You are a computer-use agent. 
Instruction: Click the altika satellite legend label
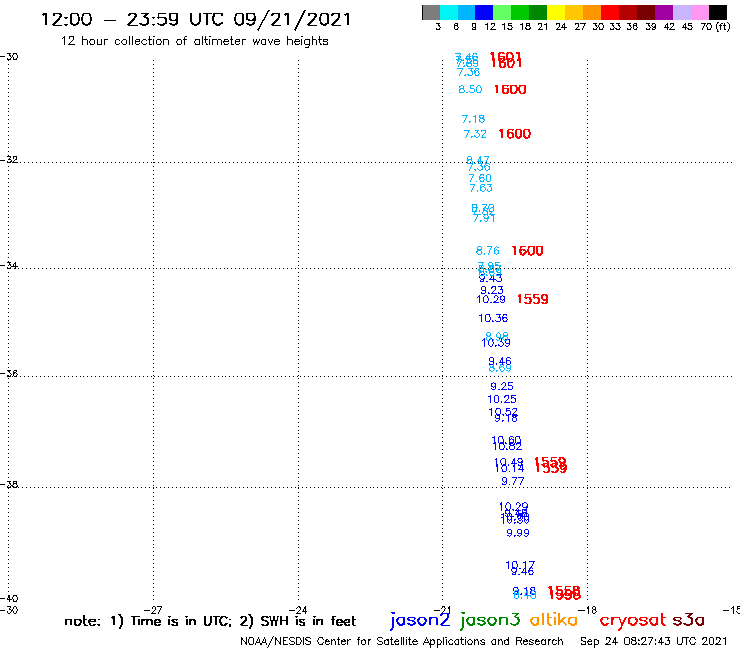[554, 619]
